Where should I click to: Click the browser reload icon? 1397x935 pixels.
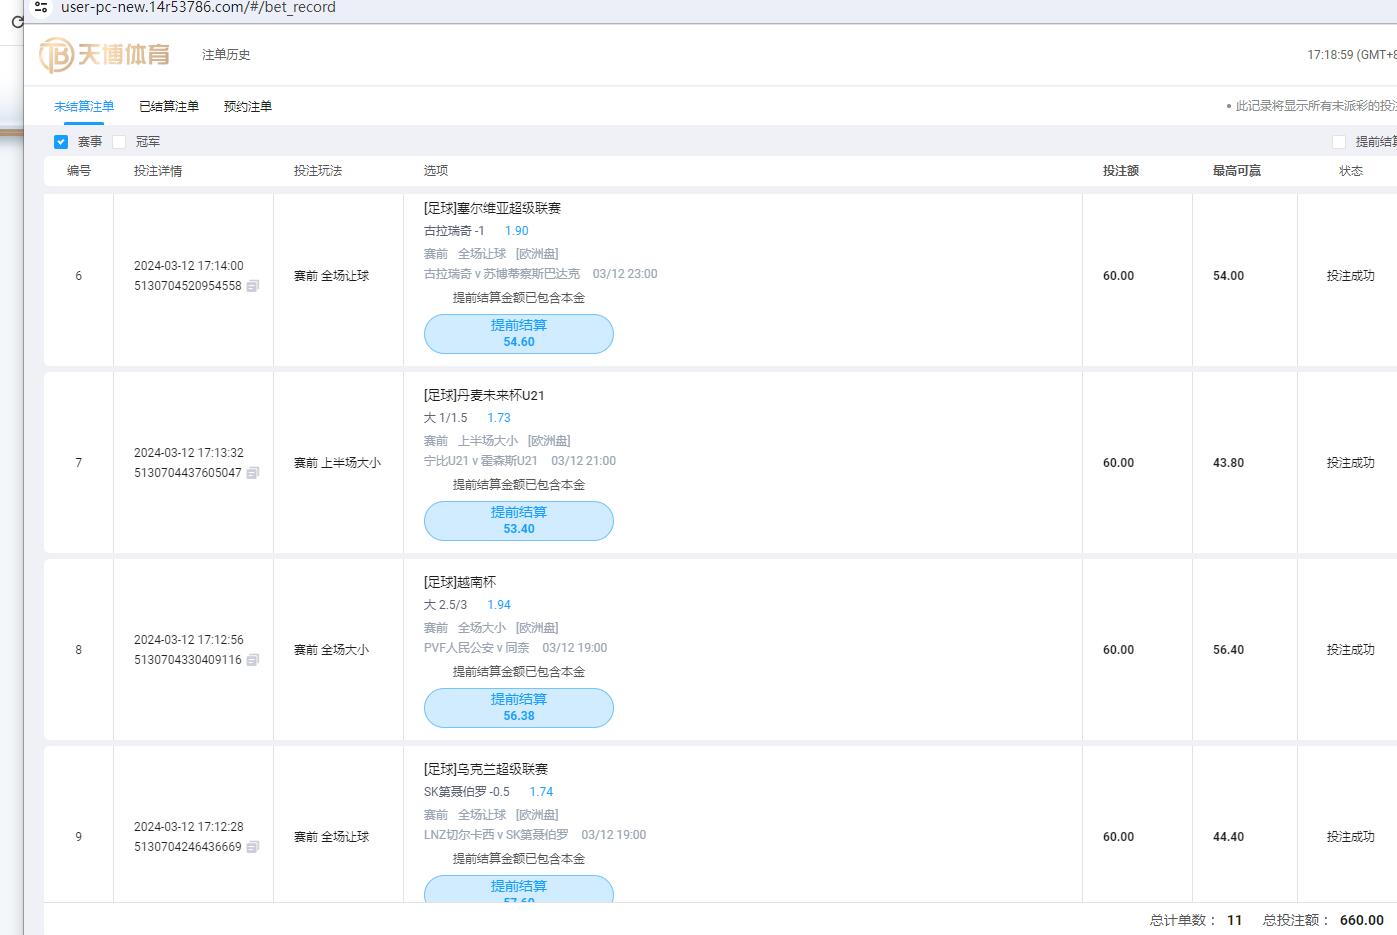[17, 21]
